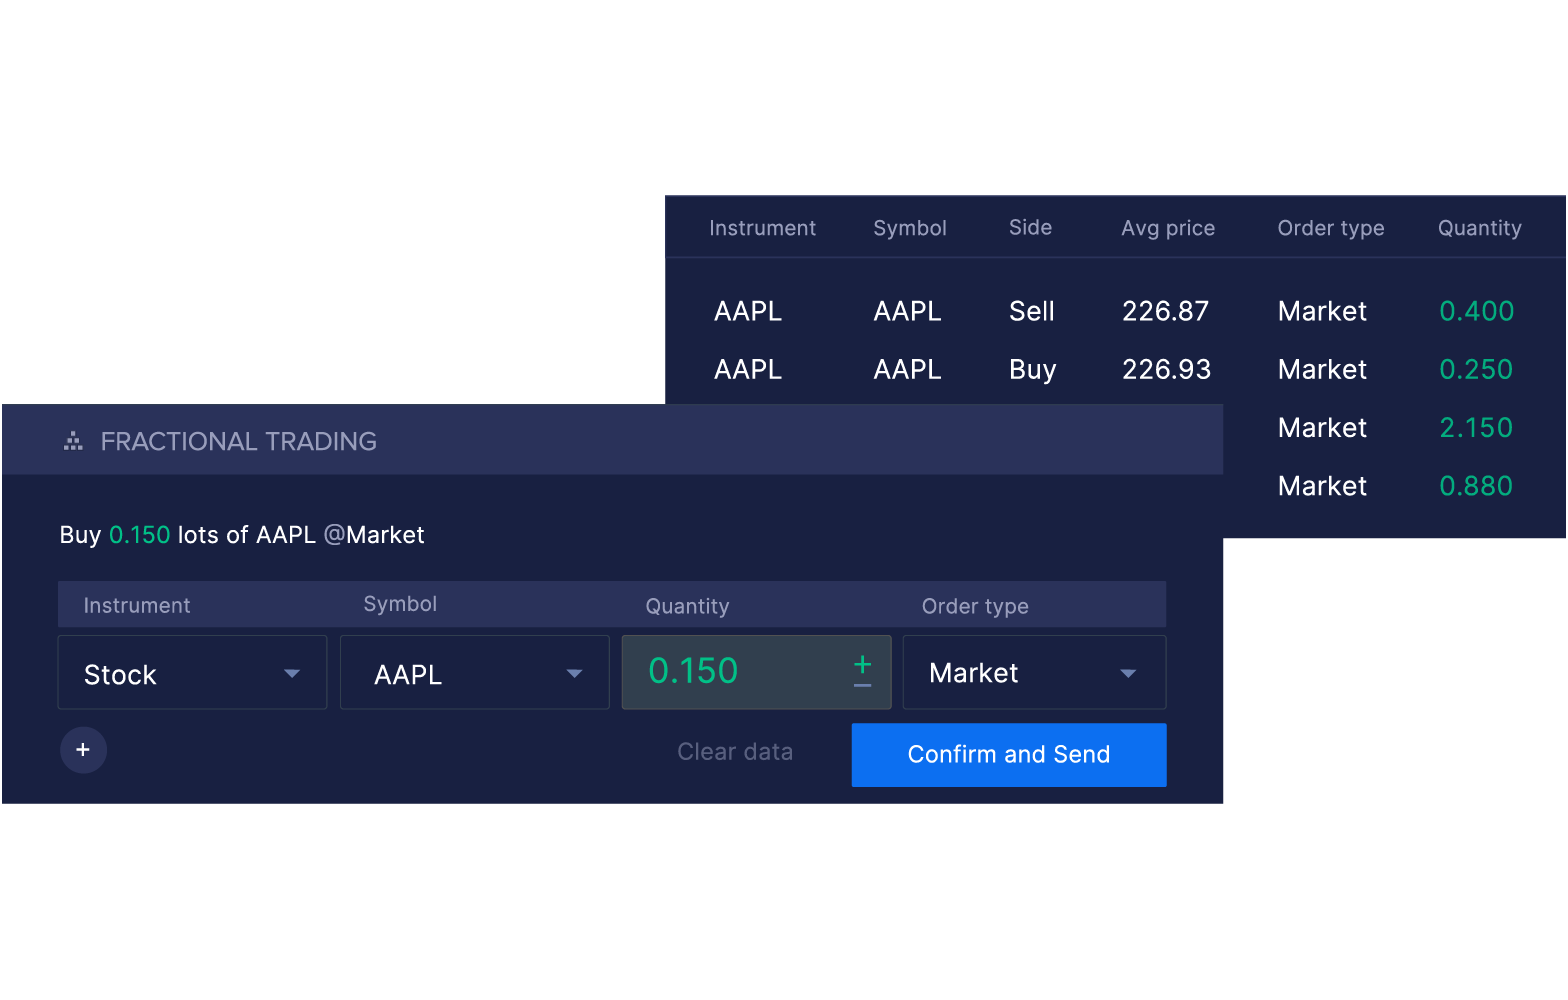The width and height of the screenshot is (1568, 1000).
Task: Decrease quantity with the minus stepper
Action: [862, 685]
